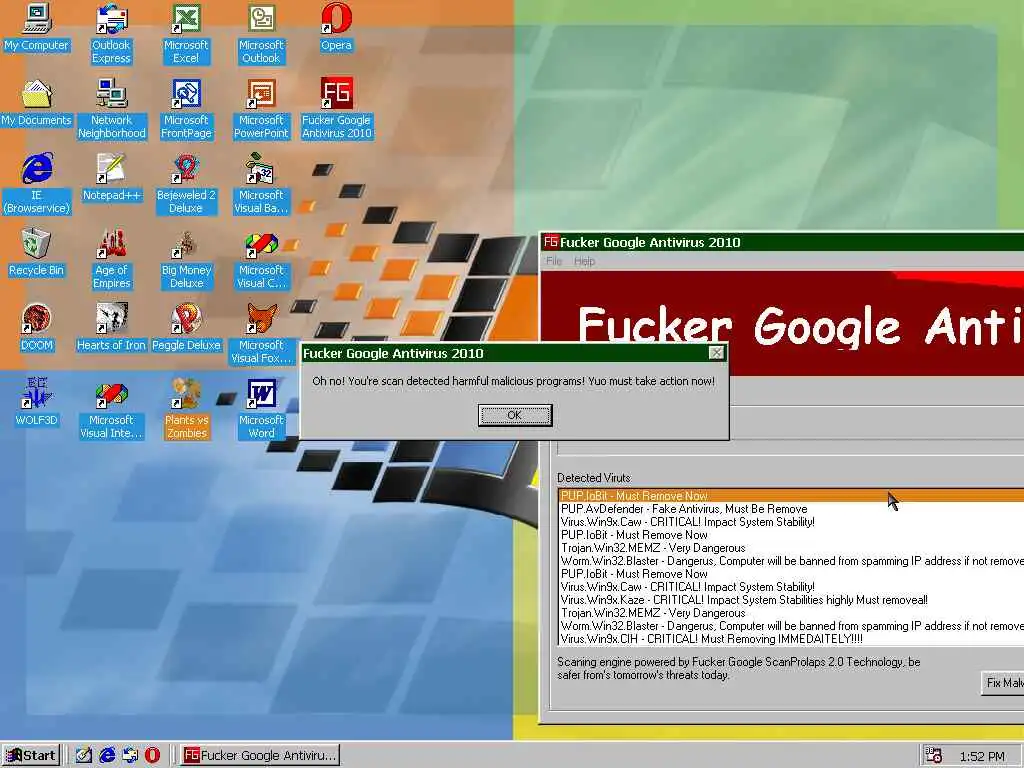Viewport: 1024px width, 768px height.
Task: Open the Microsoft Word desktop shortcut
Action: pyautogui.click(x=261, y=408)
